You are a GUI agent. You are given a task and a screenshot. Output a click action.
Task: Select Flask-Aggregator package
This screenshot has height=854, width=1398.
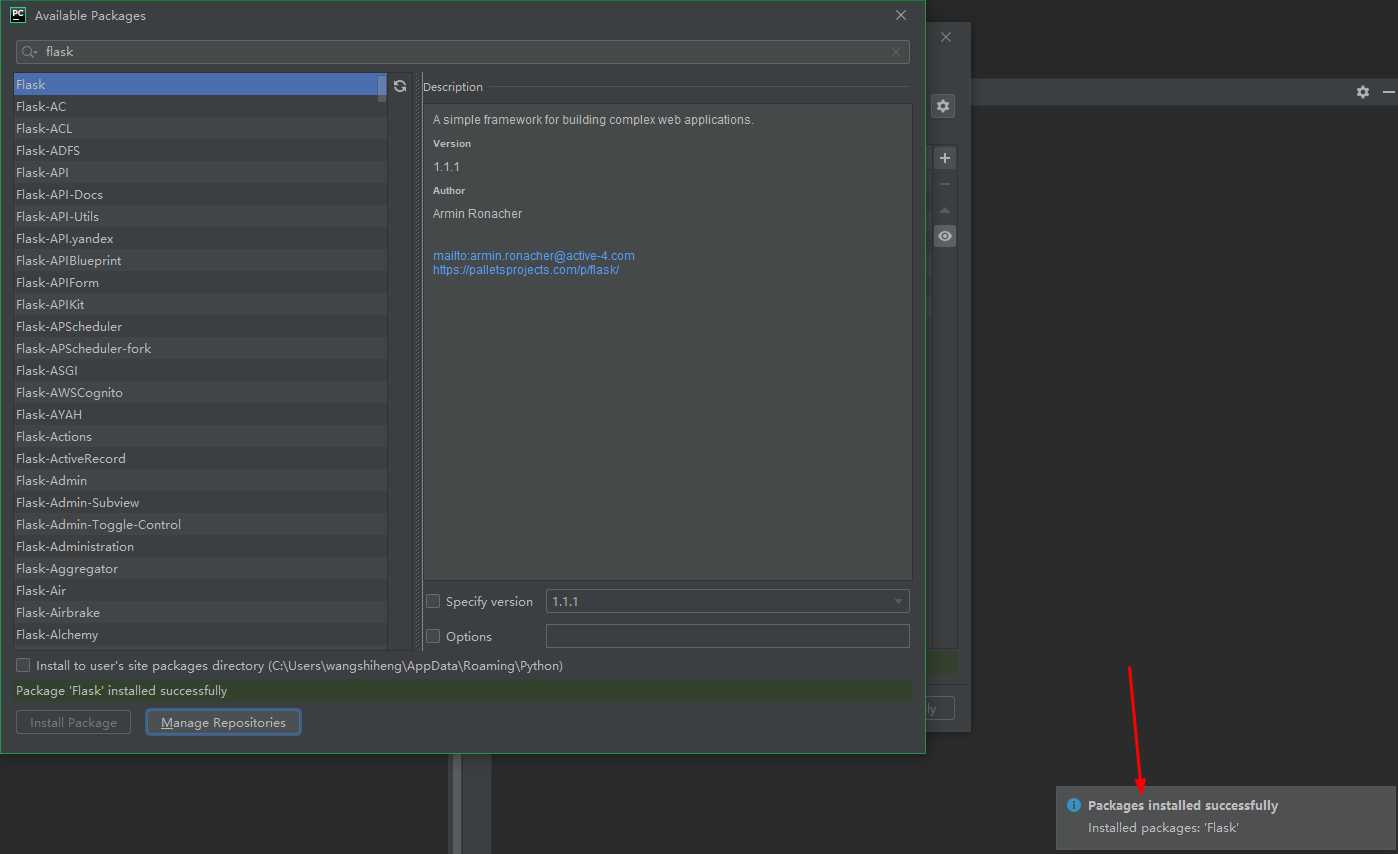tap(200, 569)
